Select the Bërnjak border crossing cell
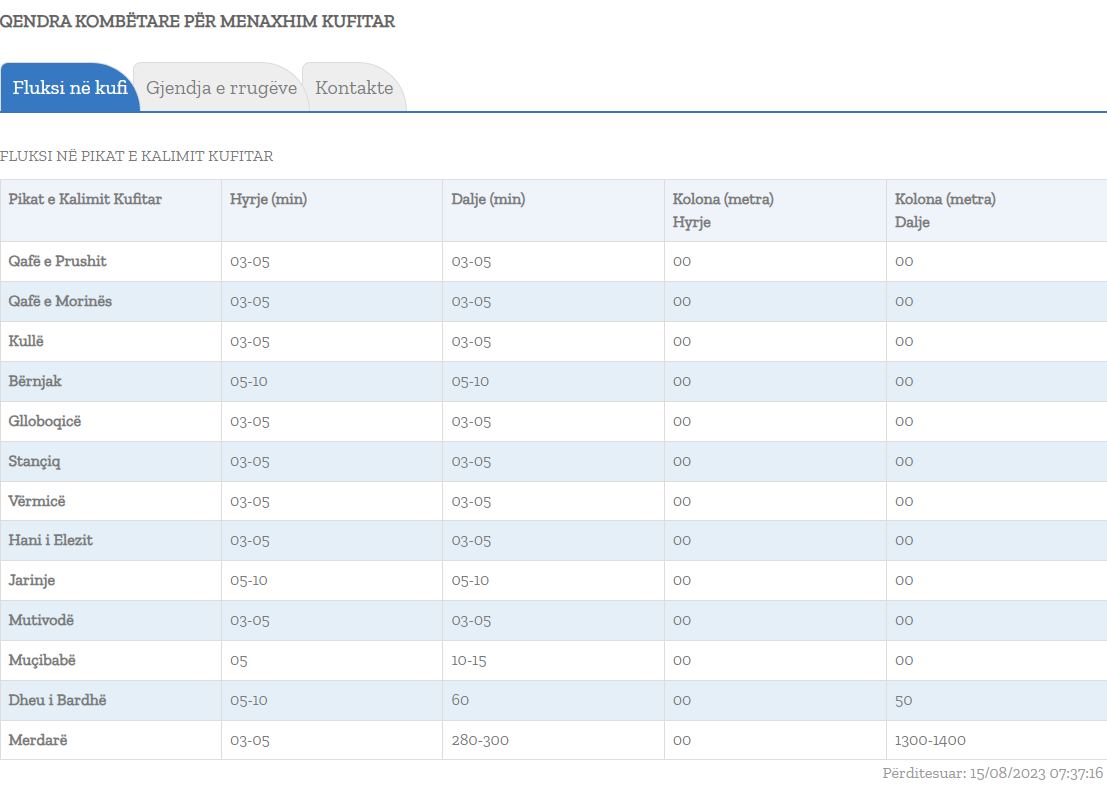The width and height of the screenshot is (1107, 789). [35, 381]
